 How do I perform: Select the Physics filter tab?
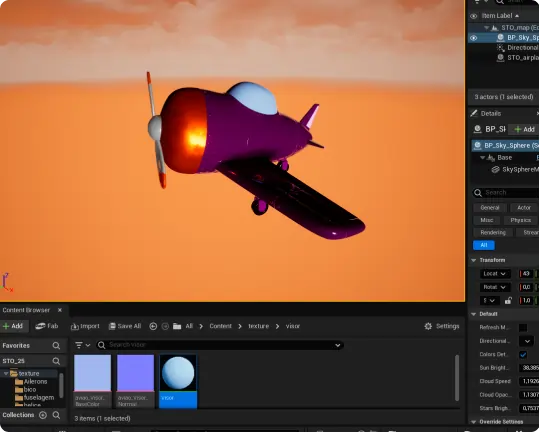520,220
